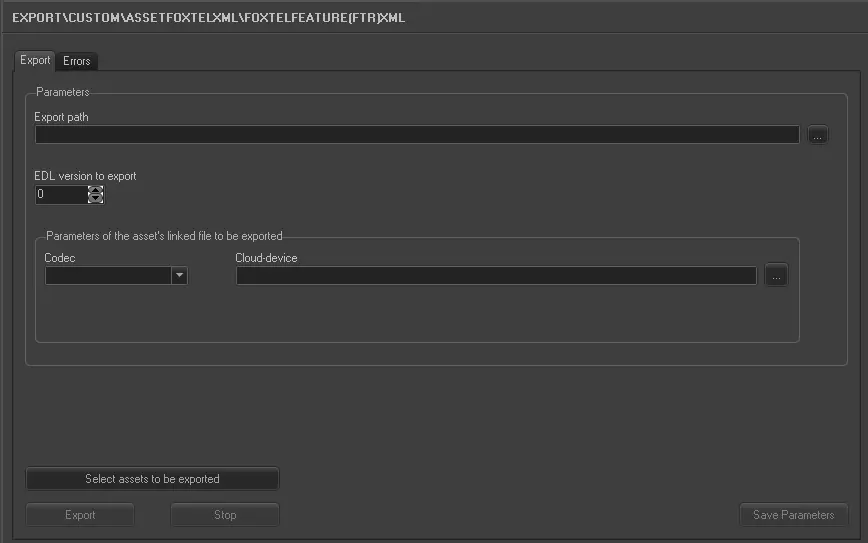The image size is (868, 543).
Task: Click the Export path text field
Action: click(x=416, y=135)
